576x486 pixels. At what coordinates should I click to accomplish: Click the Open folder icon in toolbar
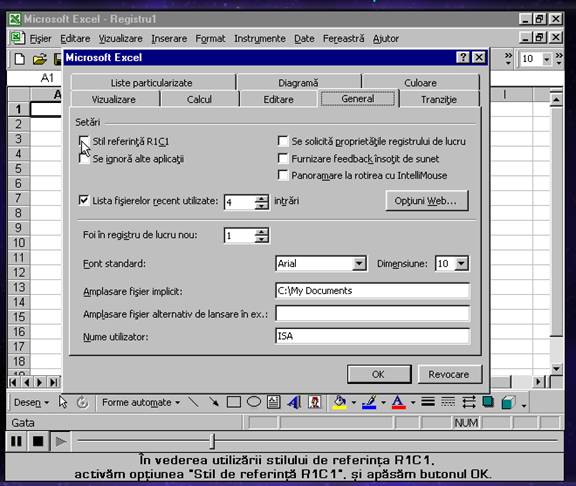pos(40,59)
